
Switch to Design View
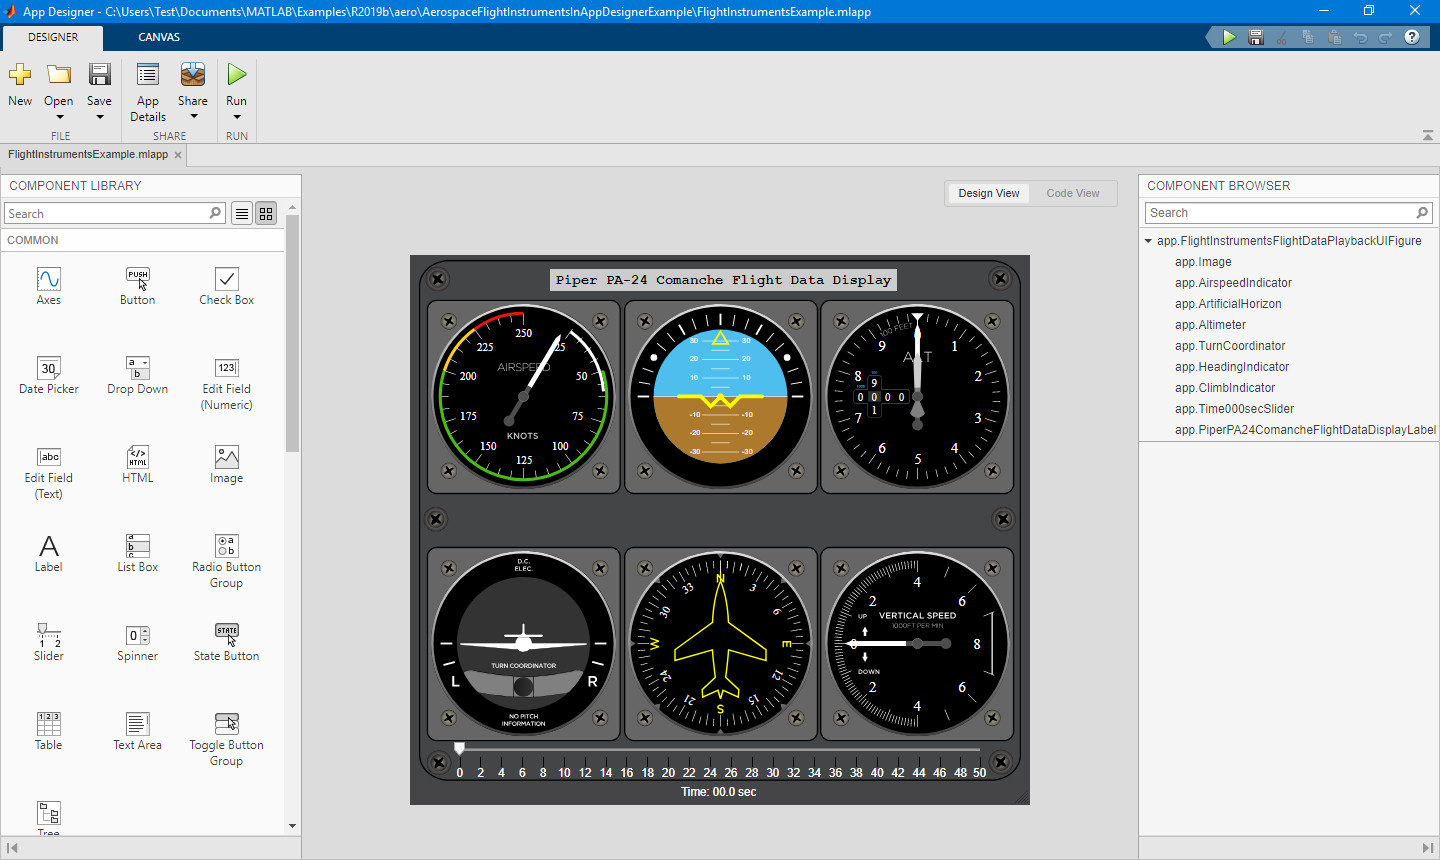[x=989, y=193]
